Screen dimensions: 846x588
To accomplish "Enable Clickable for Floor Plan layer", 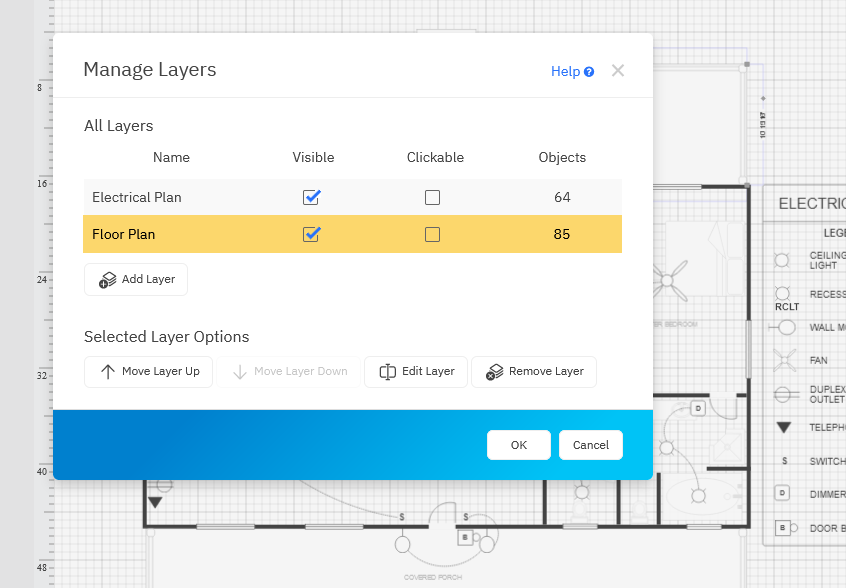I will [x=432, y=234].
